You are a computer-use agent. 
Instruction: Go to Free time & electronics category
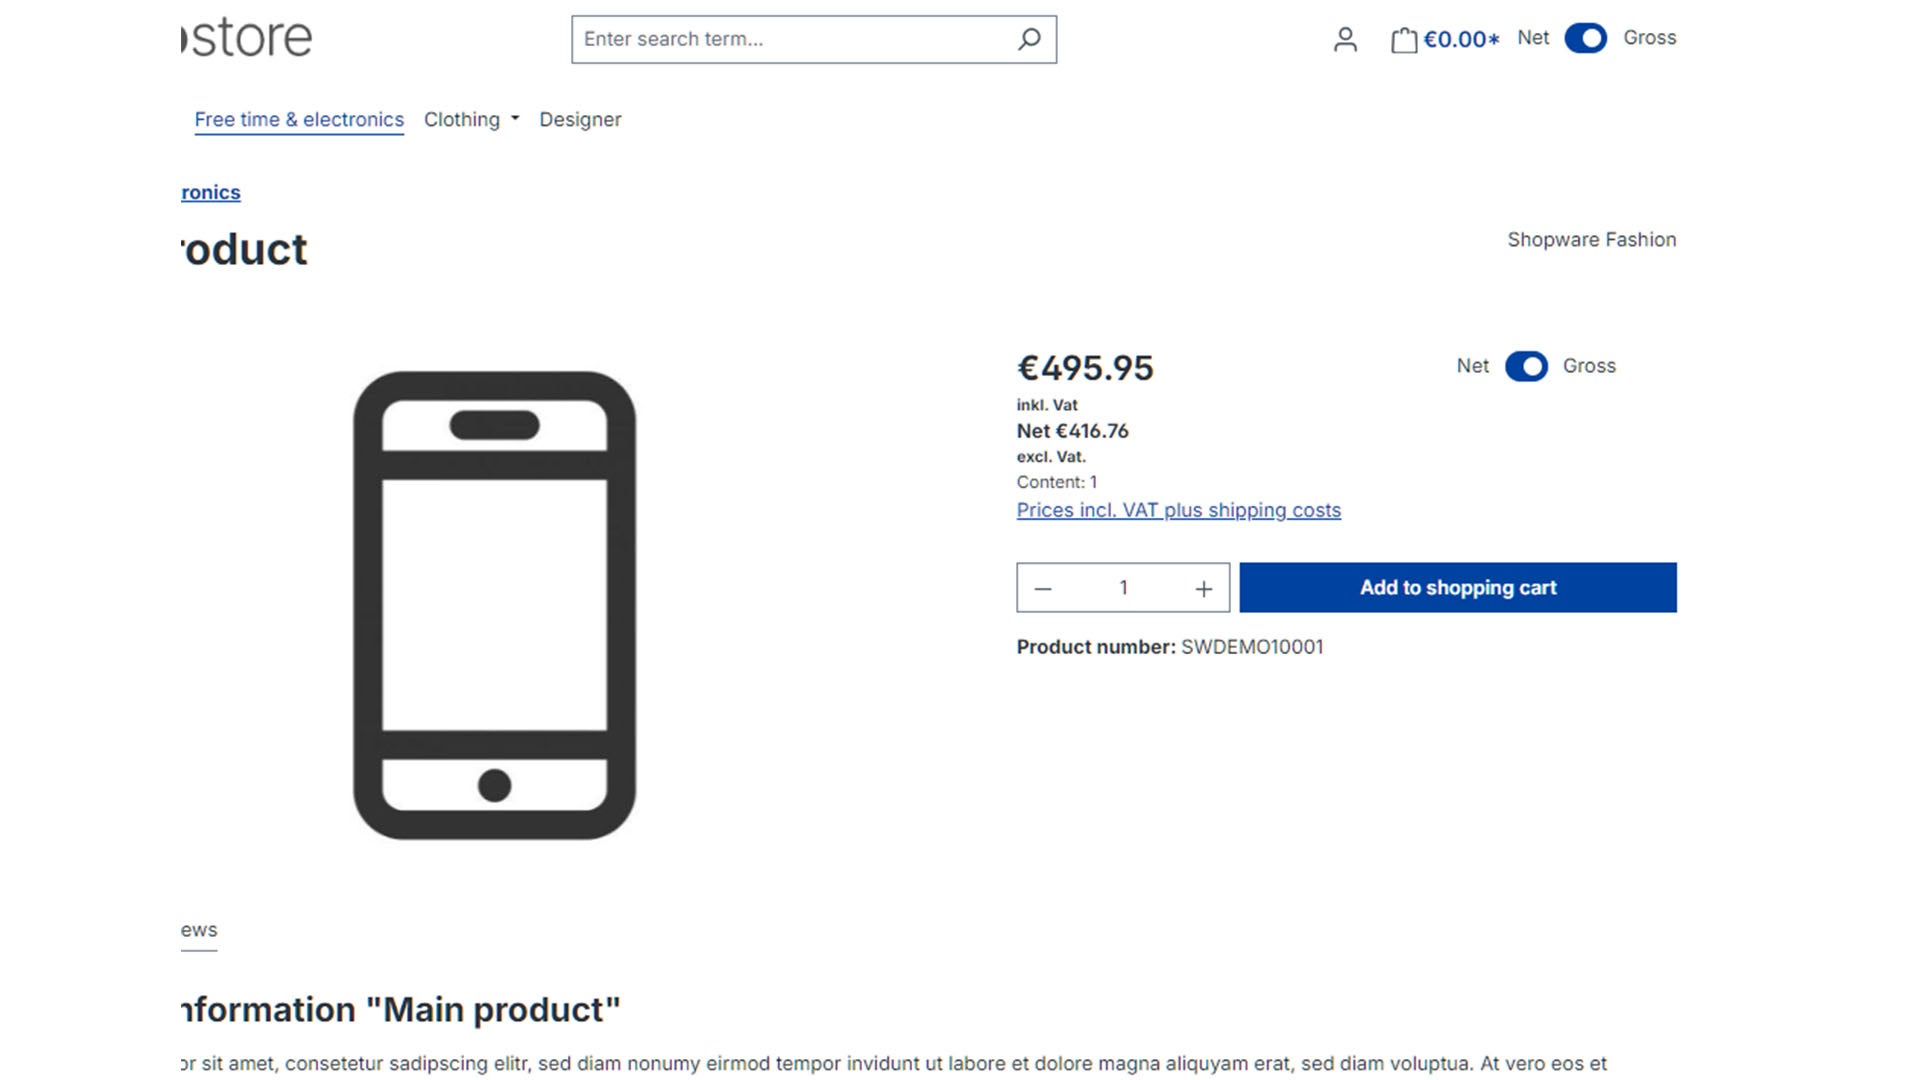pos(299,119)
